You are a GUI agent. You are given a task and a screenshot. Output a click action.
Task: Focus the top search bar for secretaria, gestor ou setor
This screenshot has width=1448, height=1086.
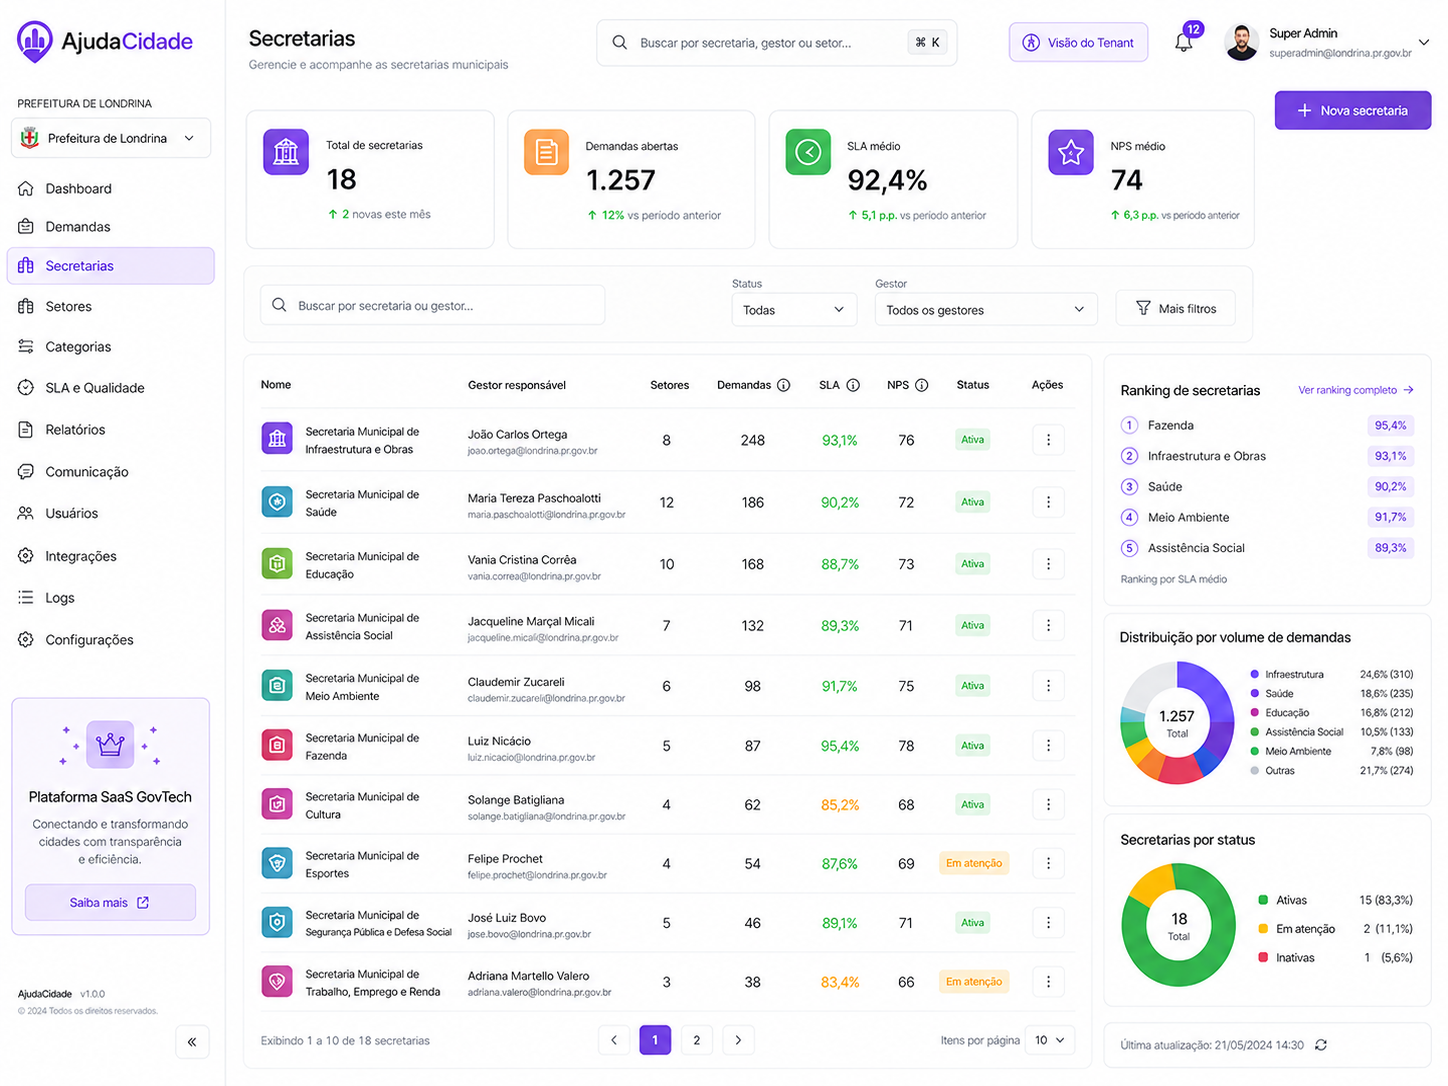[777, 43]
